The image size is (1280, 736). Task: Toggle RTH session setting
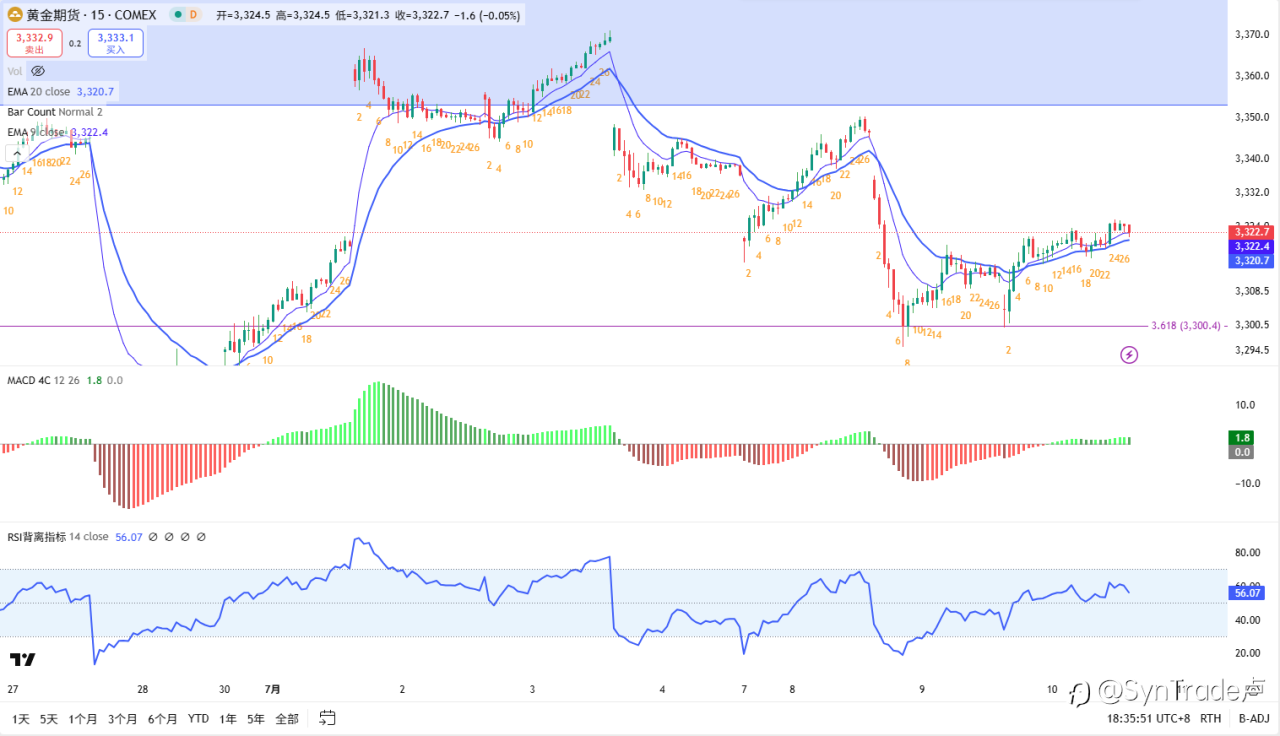[x=1210, y=718]
